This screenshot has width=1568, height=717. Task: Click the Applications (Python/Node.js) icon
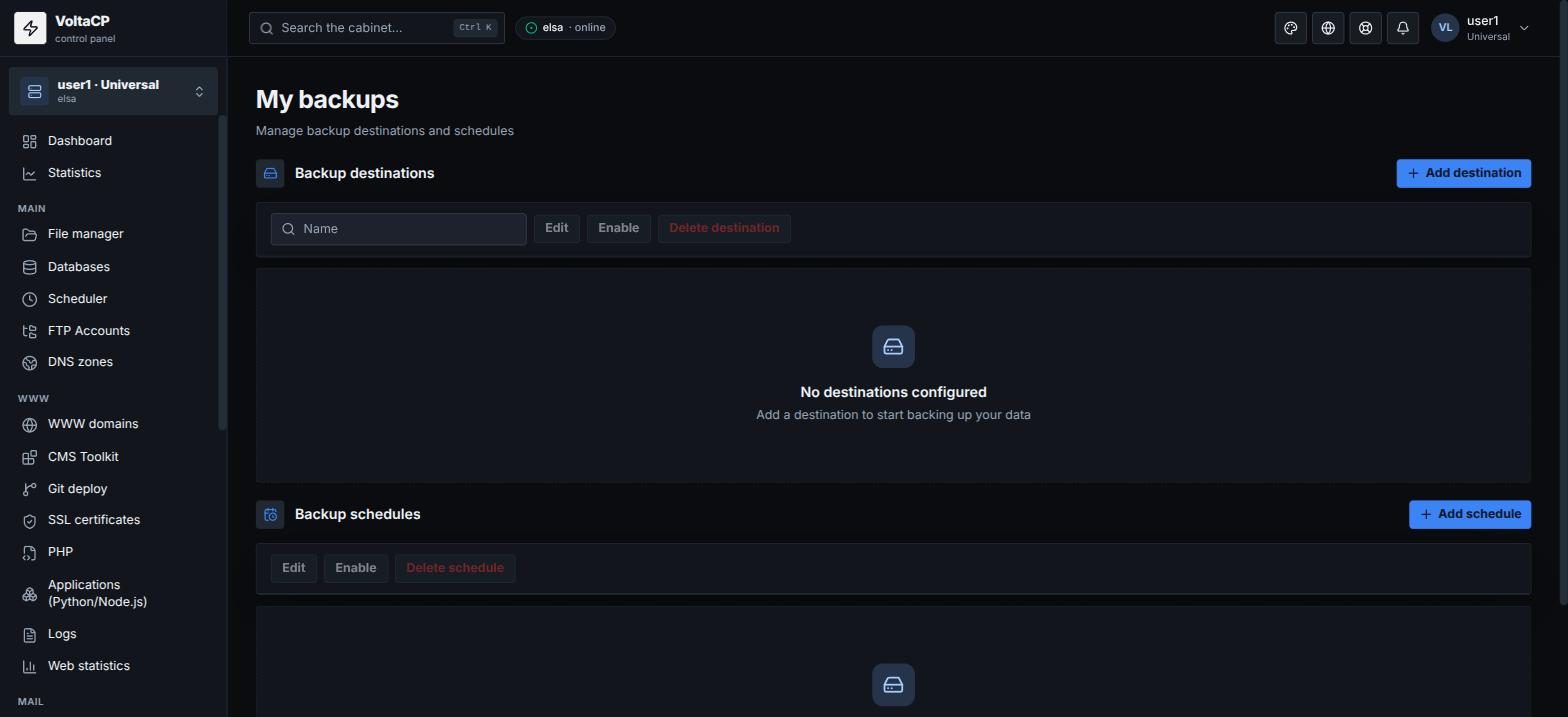tap(30, 593)
